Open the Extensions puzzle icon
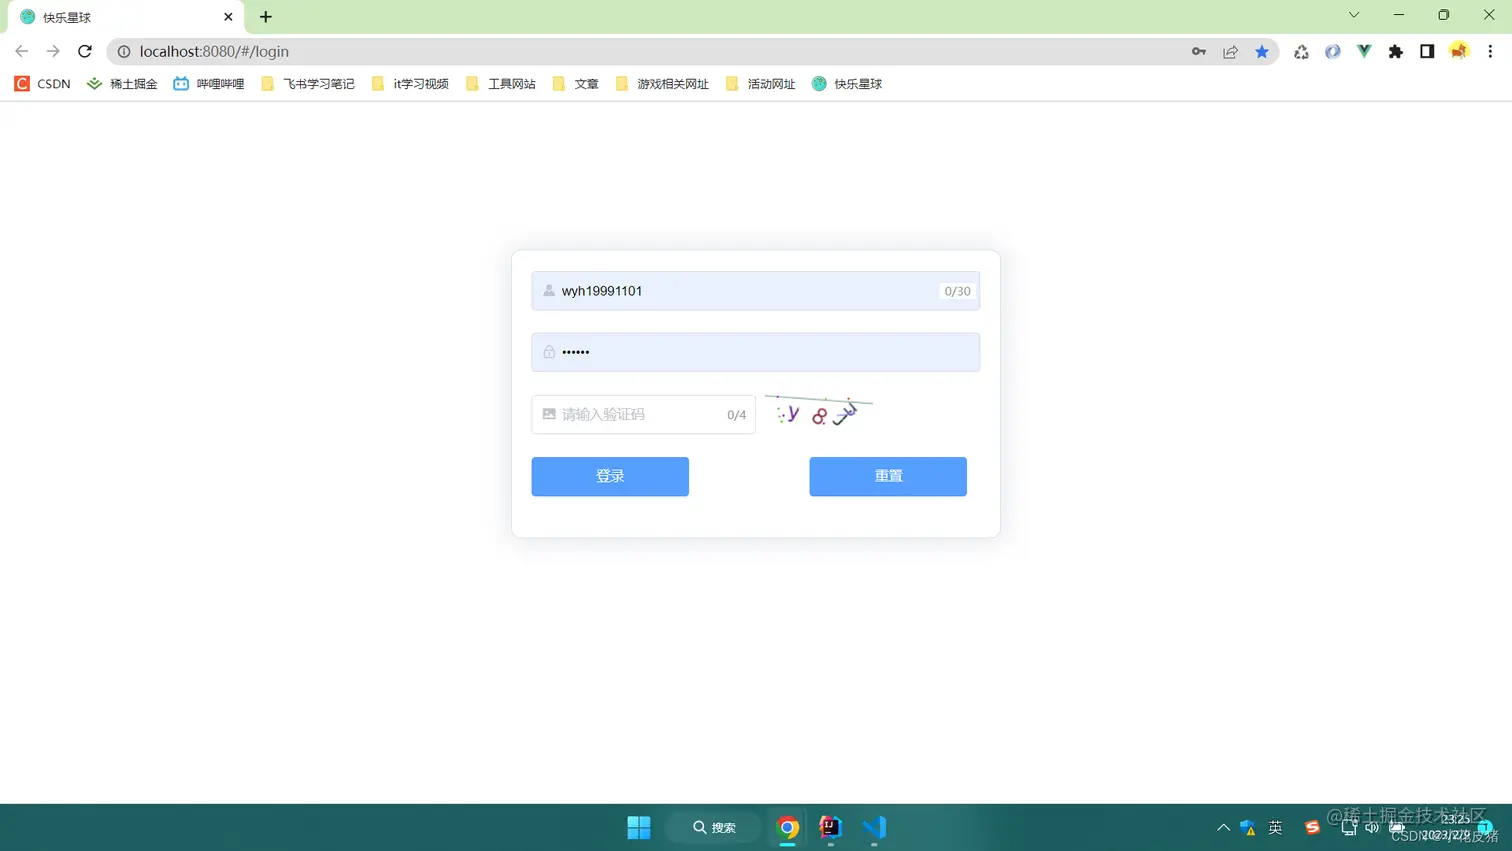Image resolution: width=1512 pixels, height=851 pixels. pyautogui.click(x=1396, y=51)
